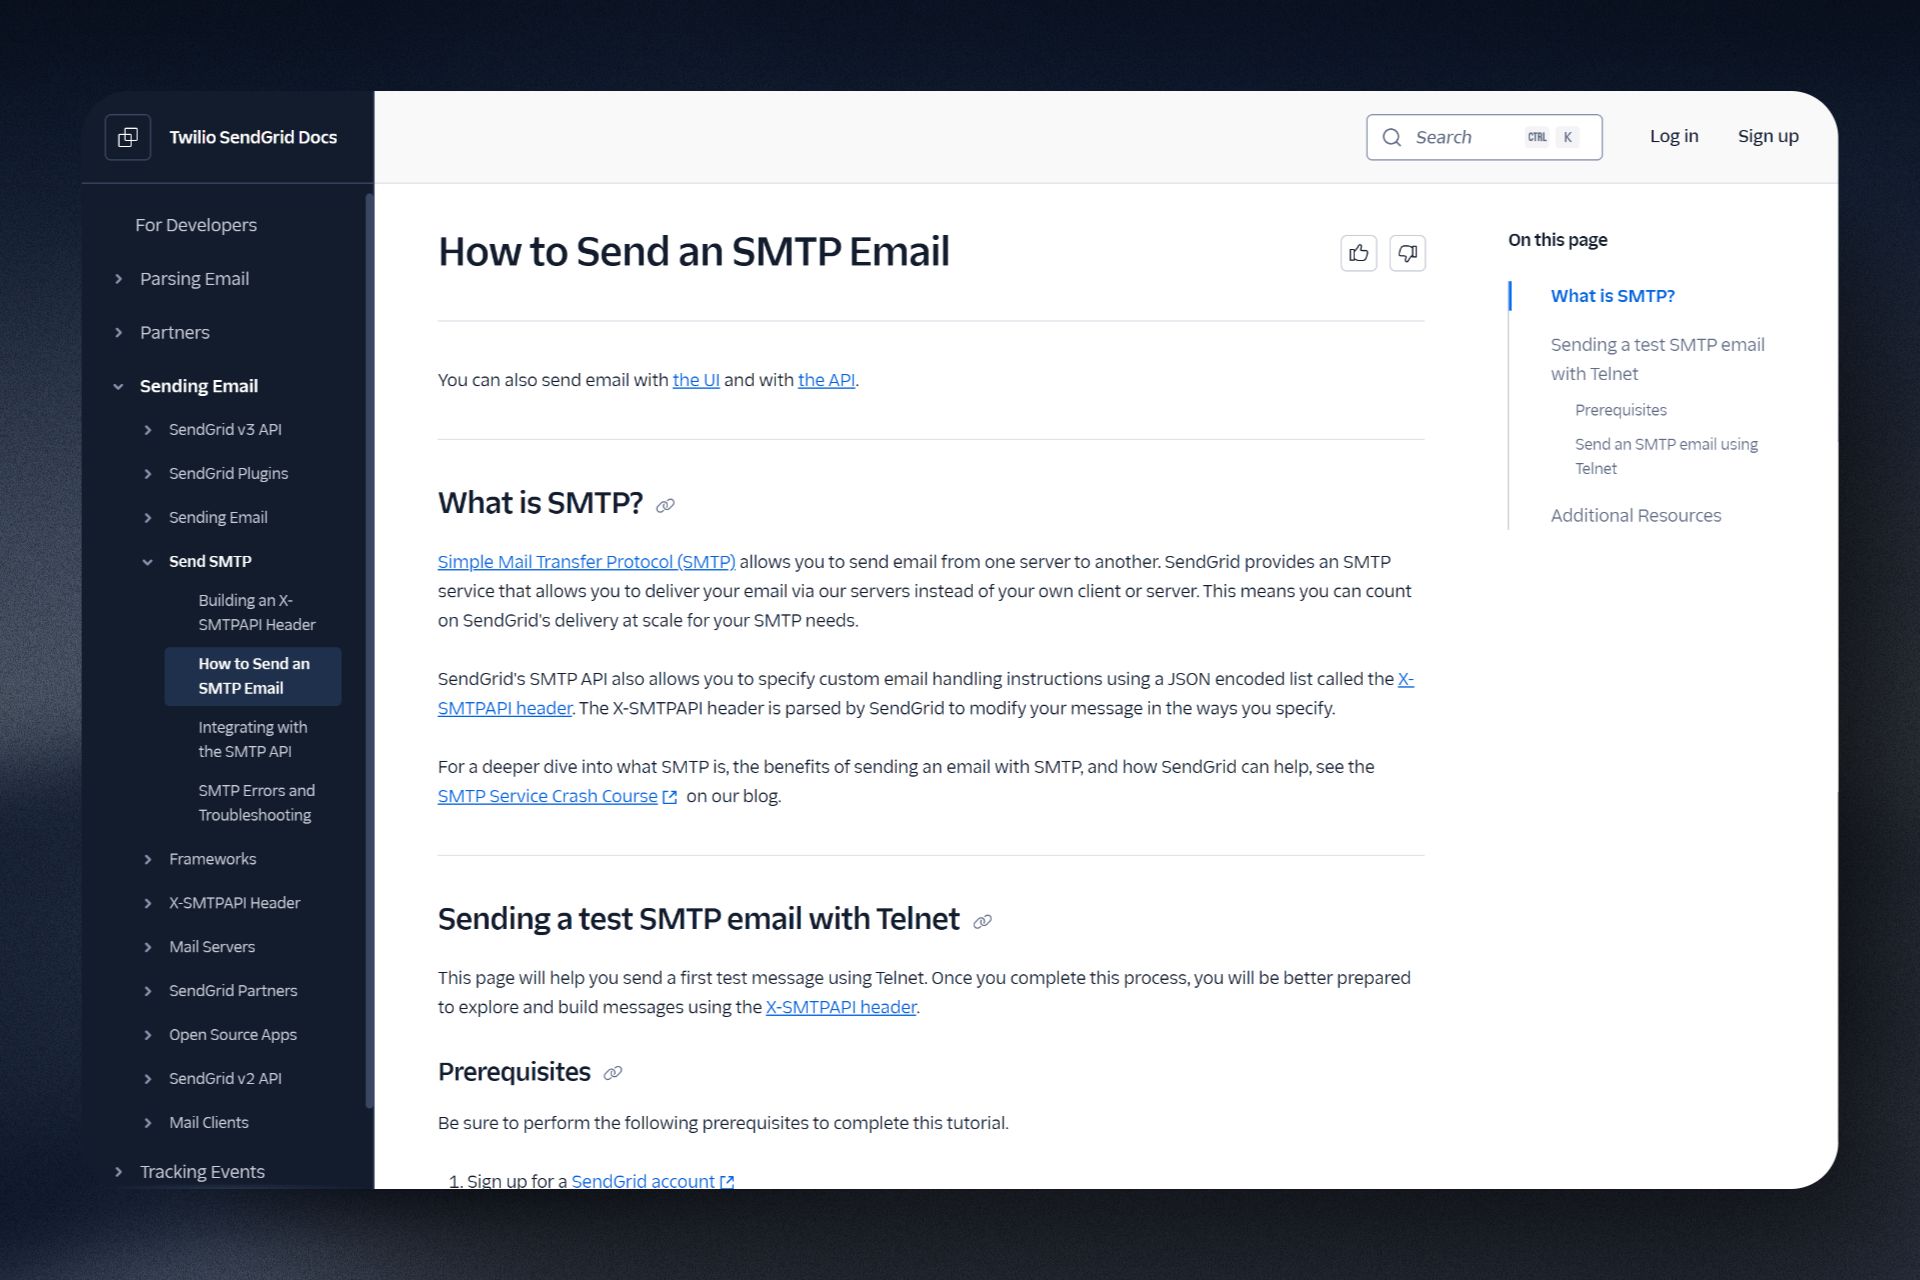This screenshot has height=1280, width=1920.
Task: Expand the Parsing Email section chevron
Action: point(118,279)
